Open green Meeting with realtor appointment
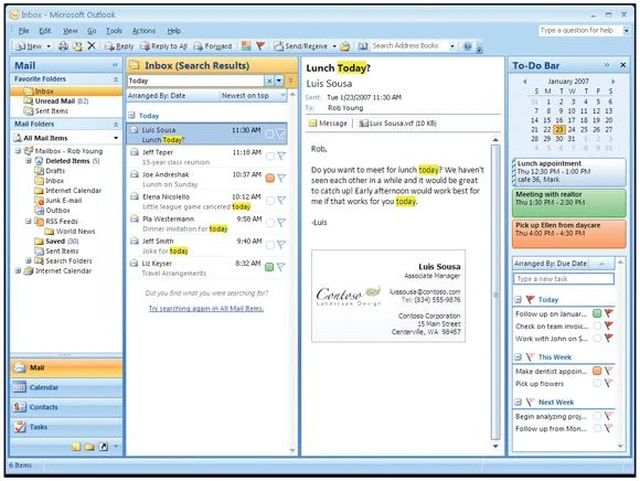The width and height of the screenshot is (640, 481). 569,203
